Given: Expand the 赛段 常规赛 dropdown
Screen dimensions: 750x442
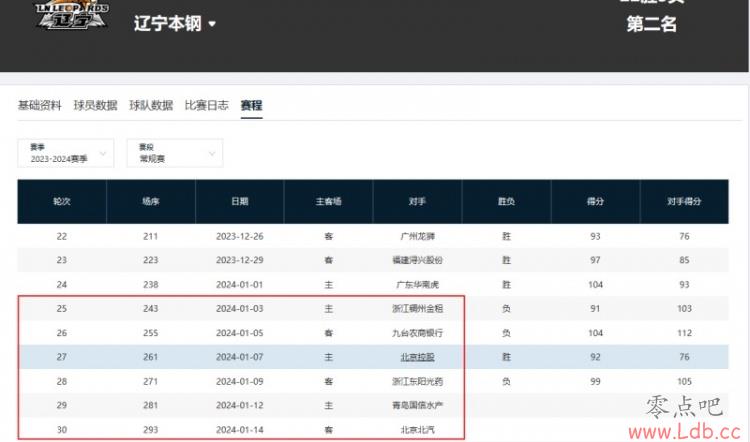Looking at the screenshot, I should tap(175, 153).
